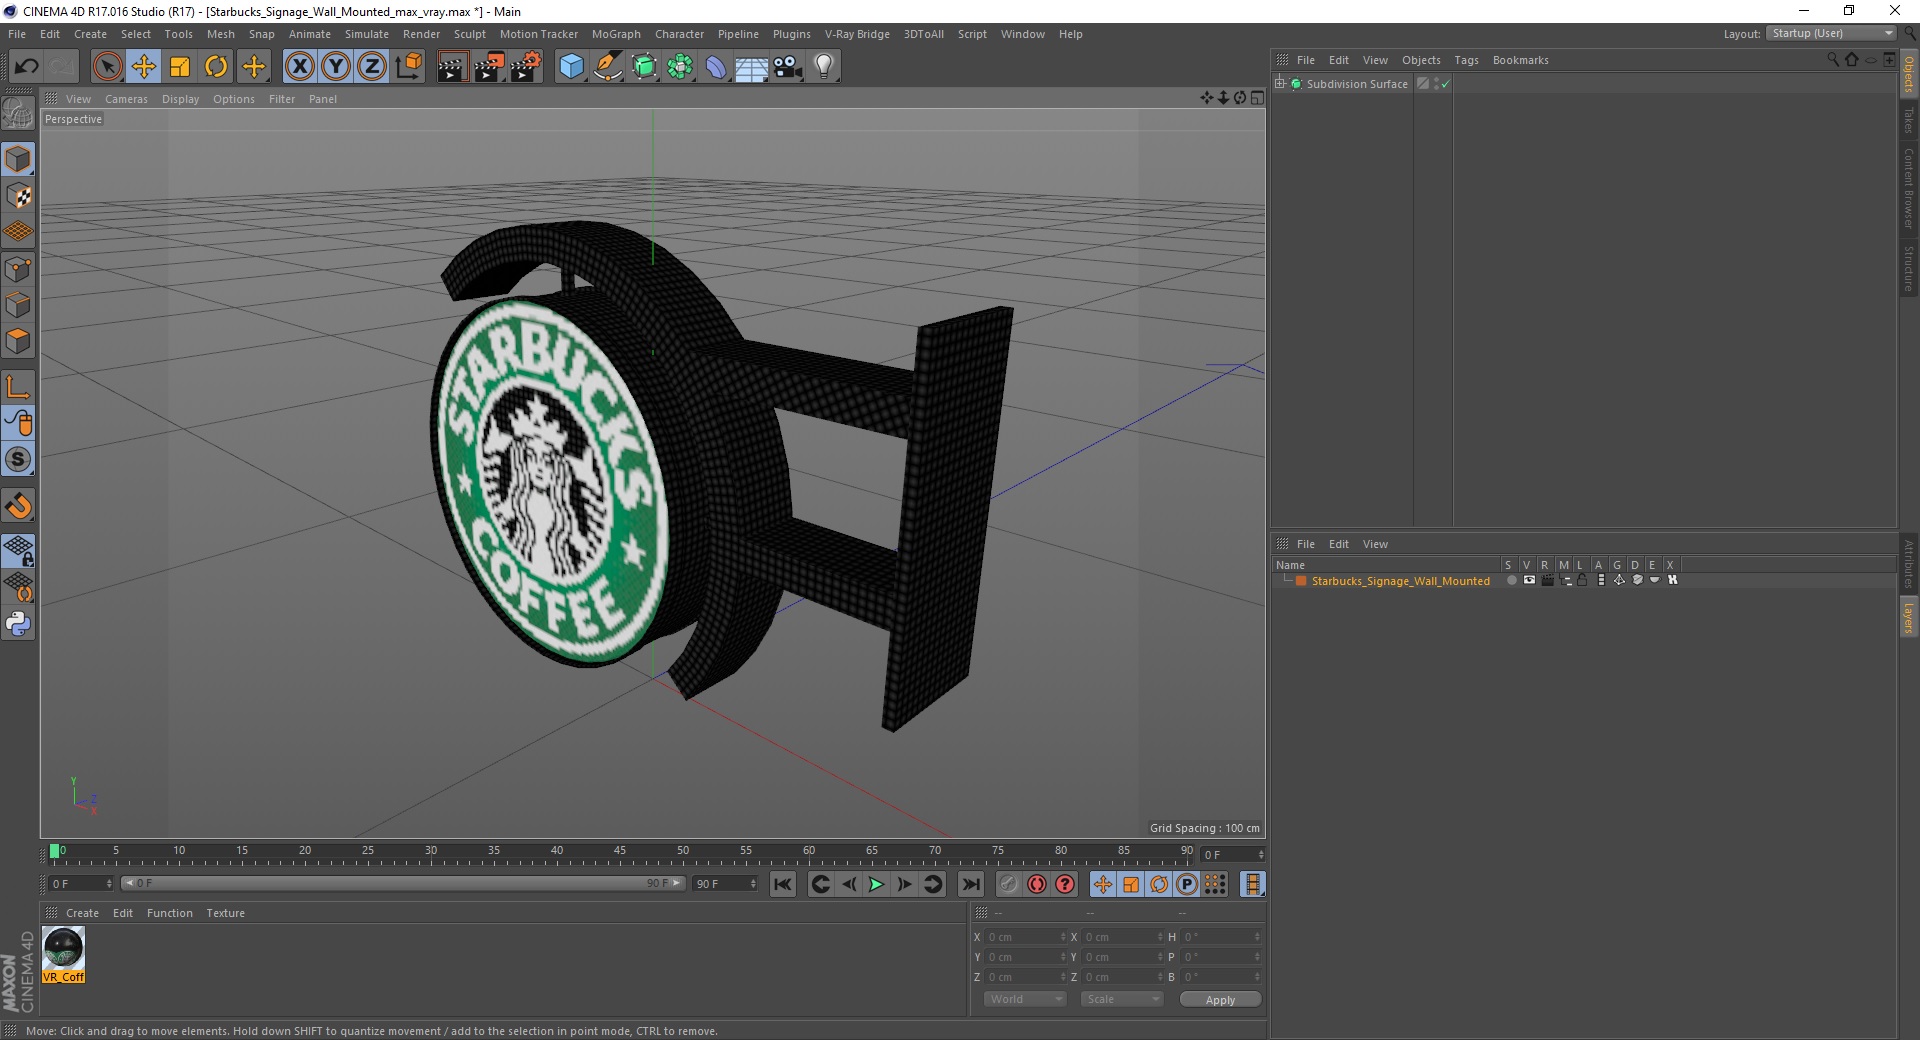Go to start of animation
The width and height of the screenshot is (1920, 1040).
pos(783,884)
